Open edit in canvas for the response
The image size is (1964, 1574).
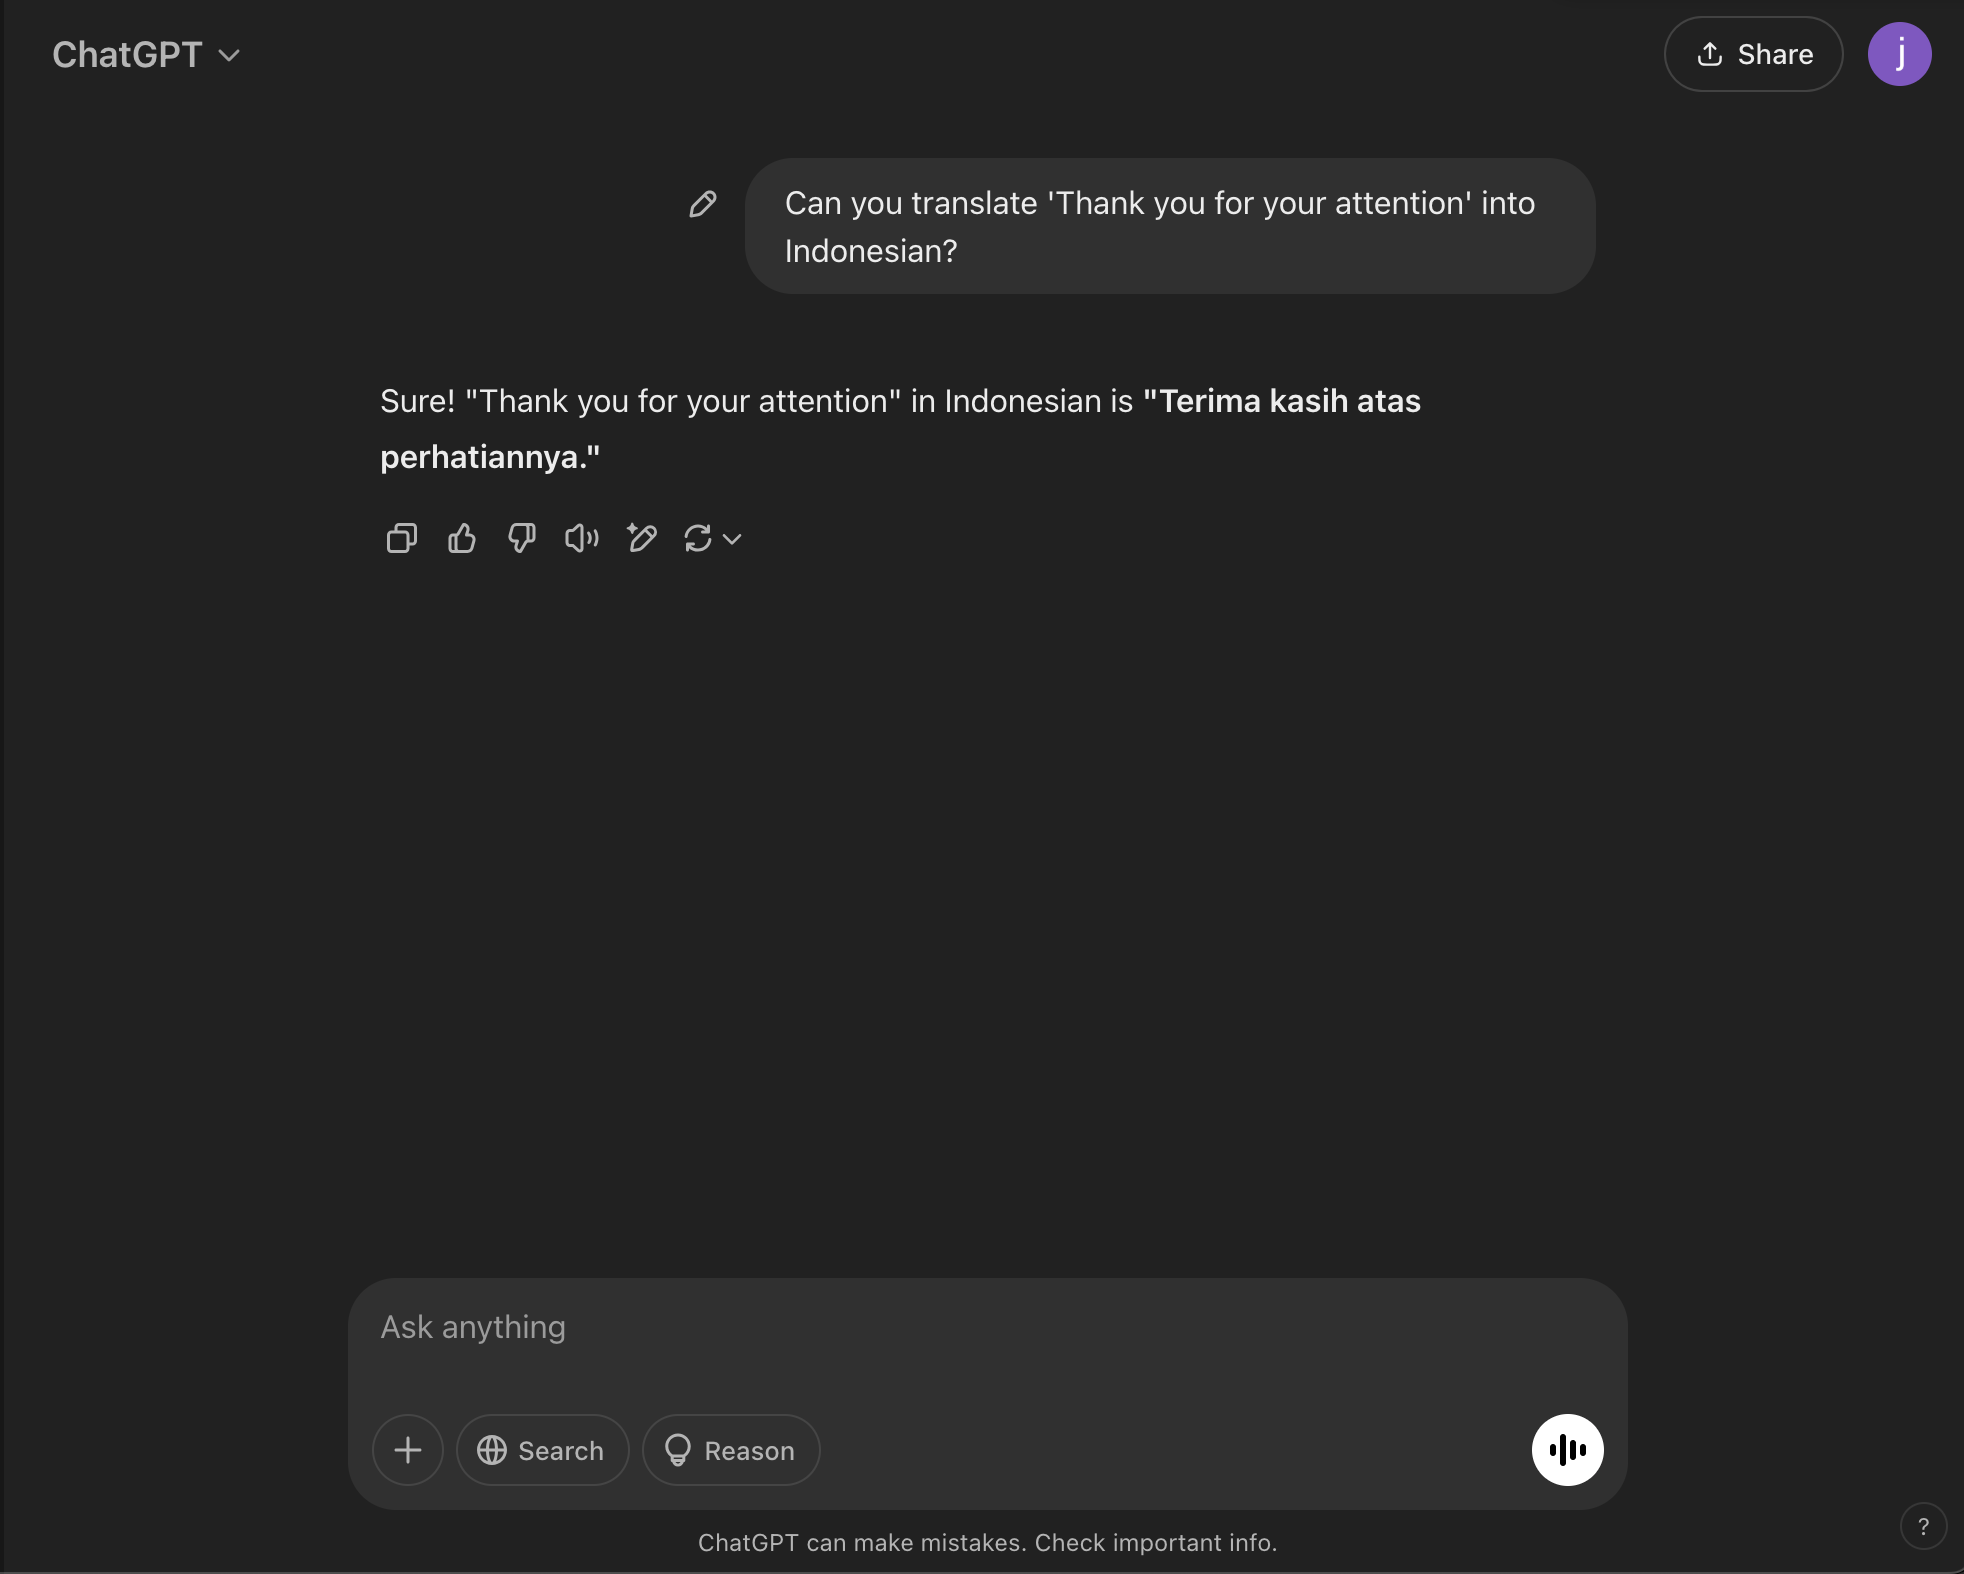[x=641, y=538]
